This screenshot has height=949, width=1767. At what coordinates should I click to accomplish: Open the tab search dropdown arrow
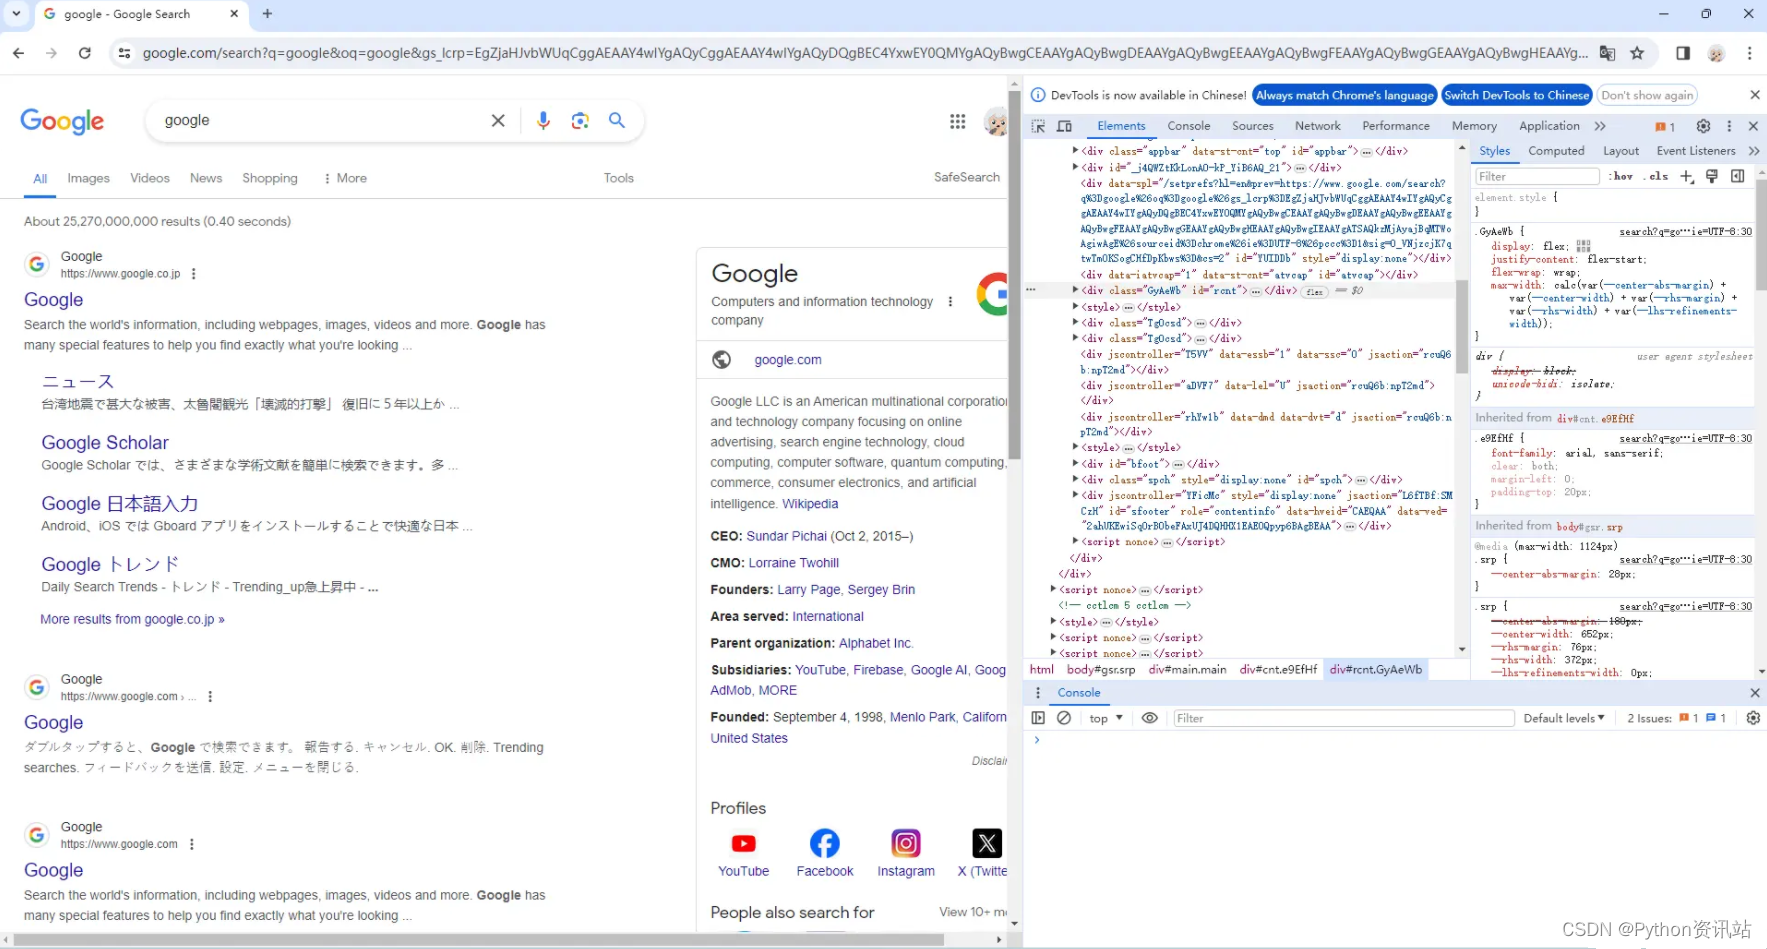16,14
